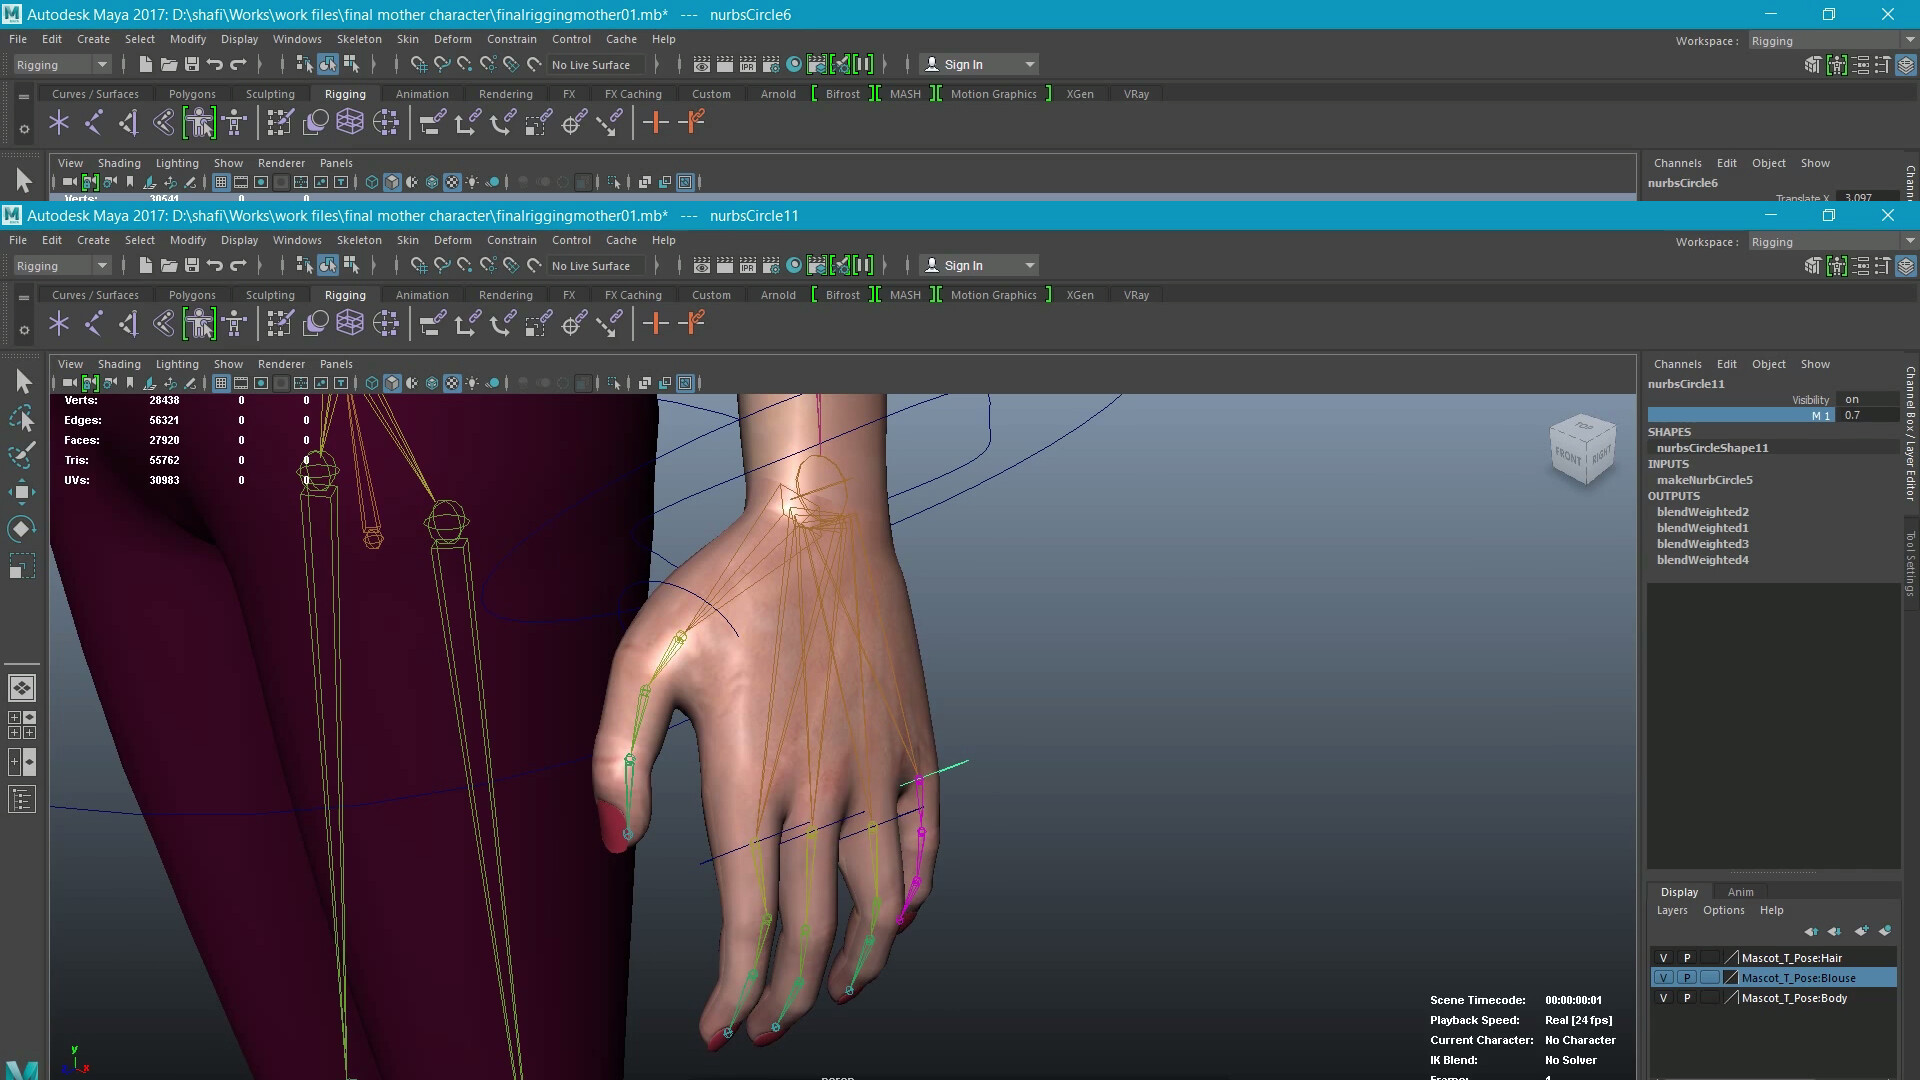Open the Skeleton menu
Screen dimensions: 1920x1080
pos(359,240)
